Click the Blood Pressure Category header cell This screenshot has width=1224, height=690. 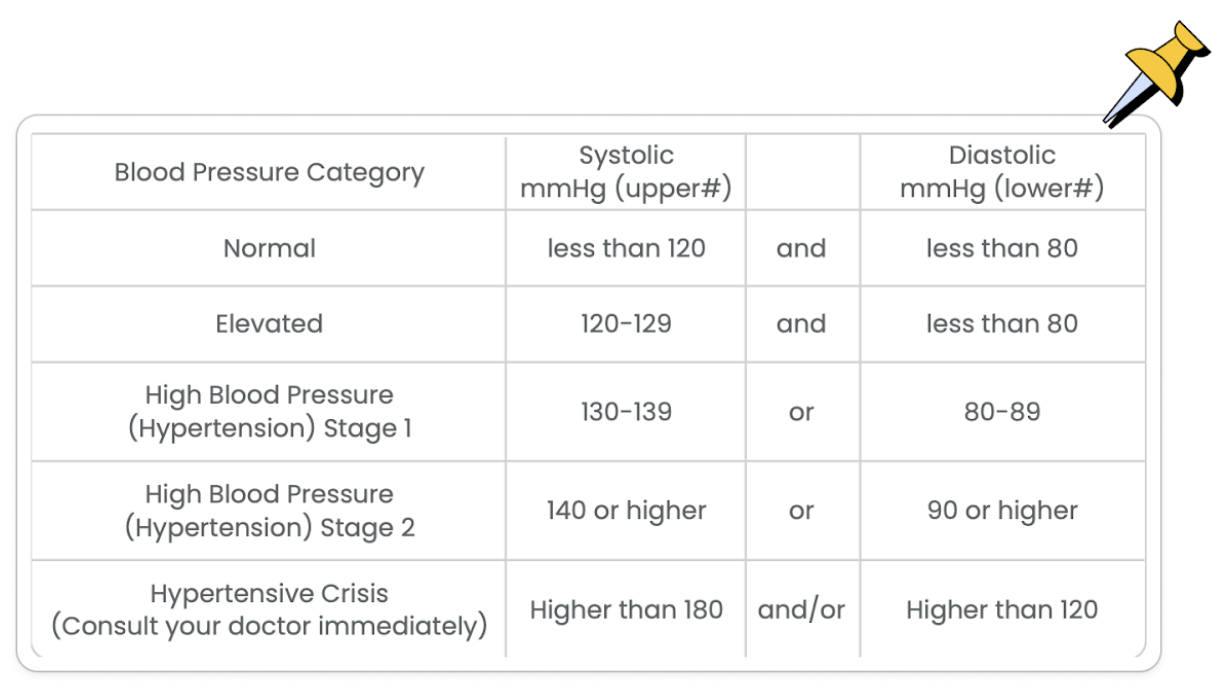(x=269, y=172)
